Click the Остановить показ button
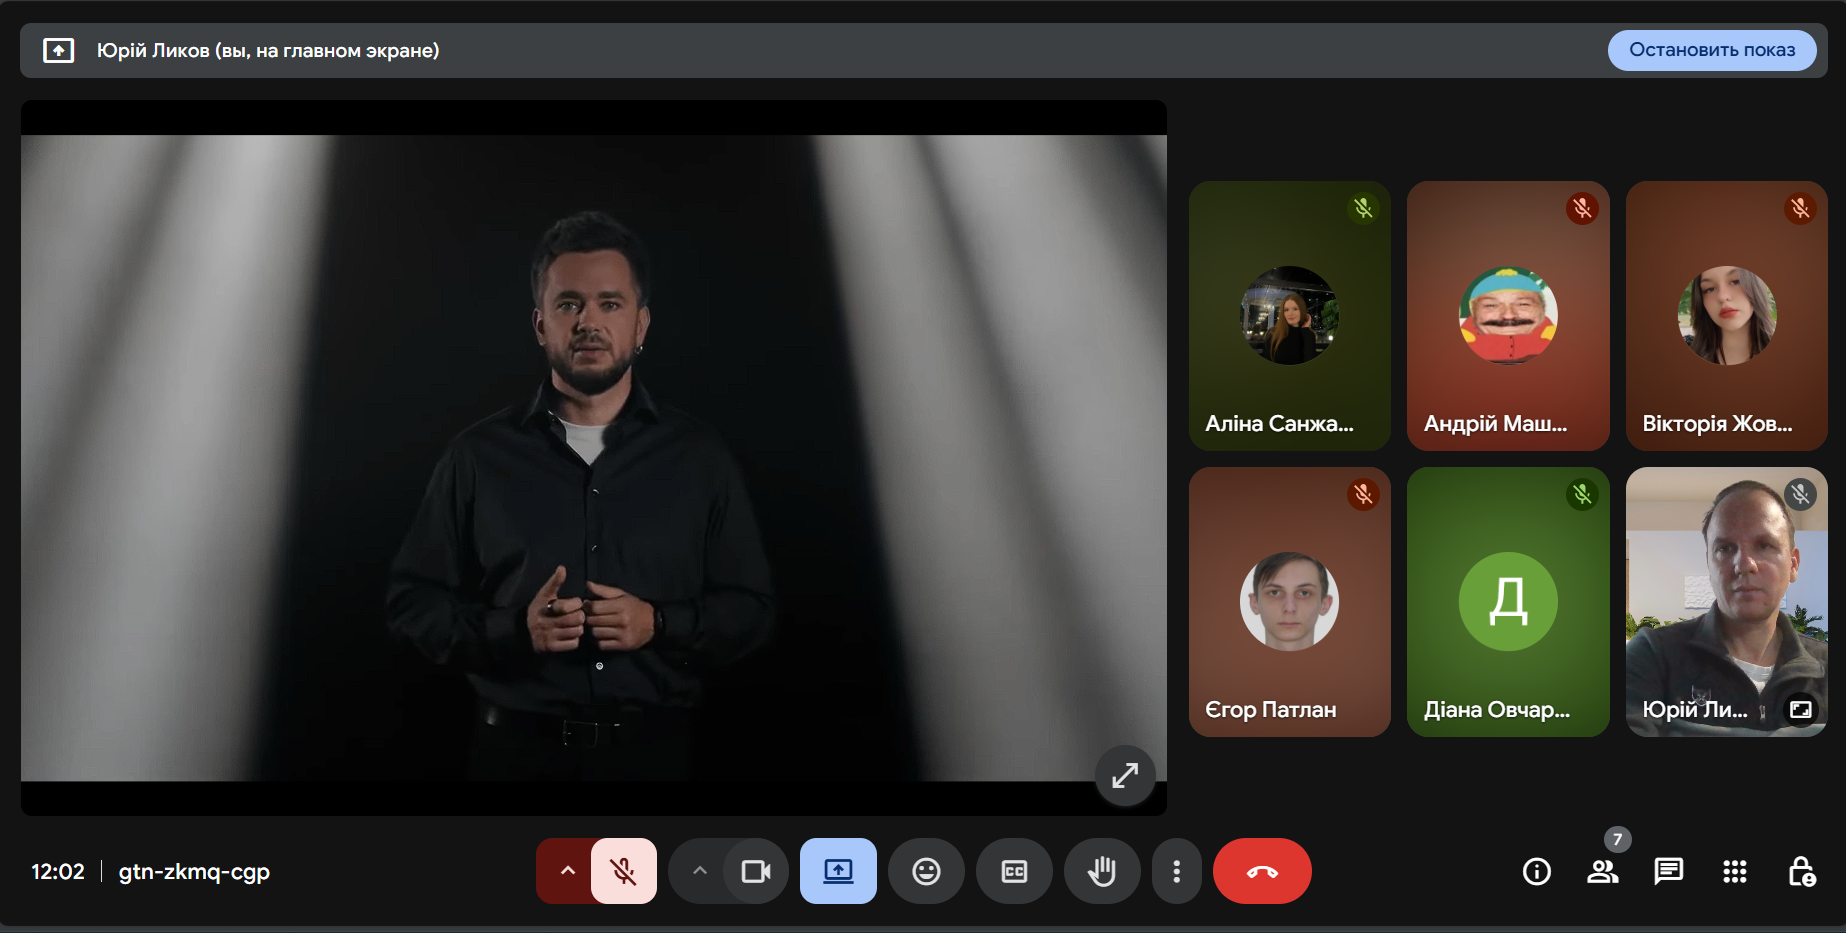 click(x=1711, y=50)
